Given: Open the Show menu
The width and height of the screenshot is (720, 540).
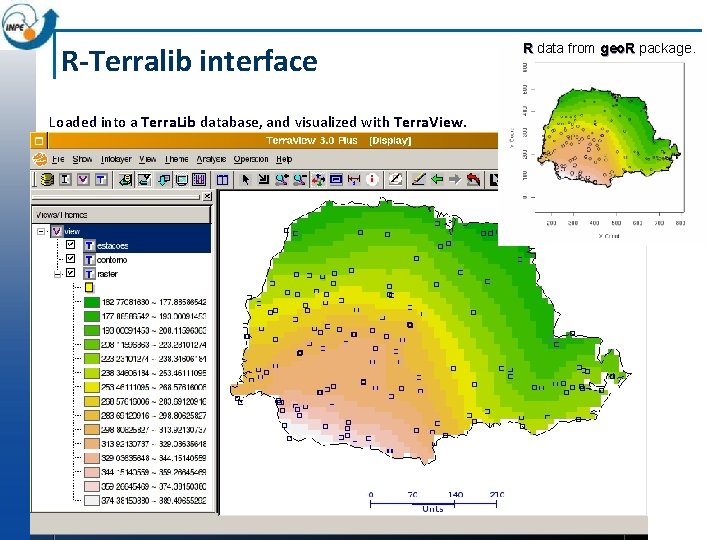Looking at the screenshot, I should [x=82, y=159].
